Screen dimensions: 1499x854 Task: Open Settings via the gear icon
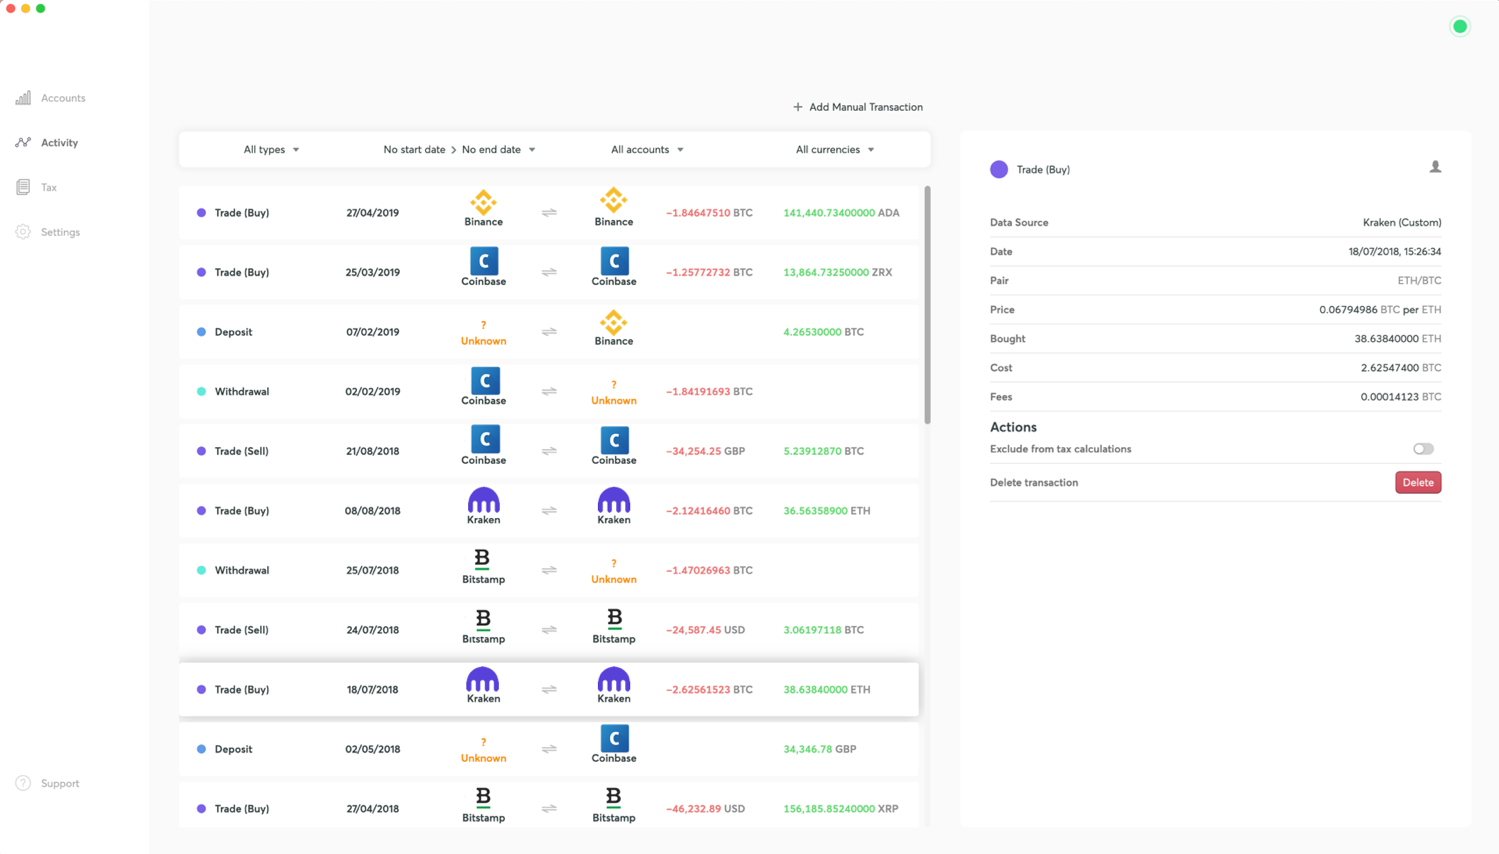[x=23, y=232]
